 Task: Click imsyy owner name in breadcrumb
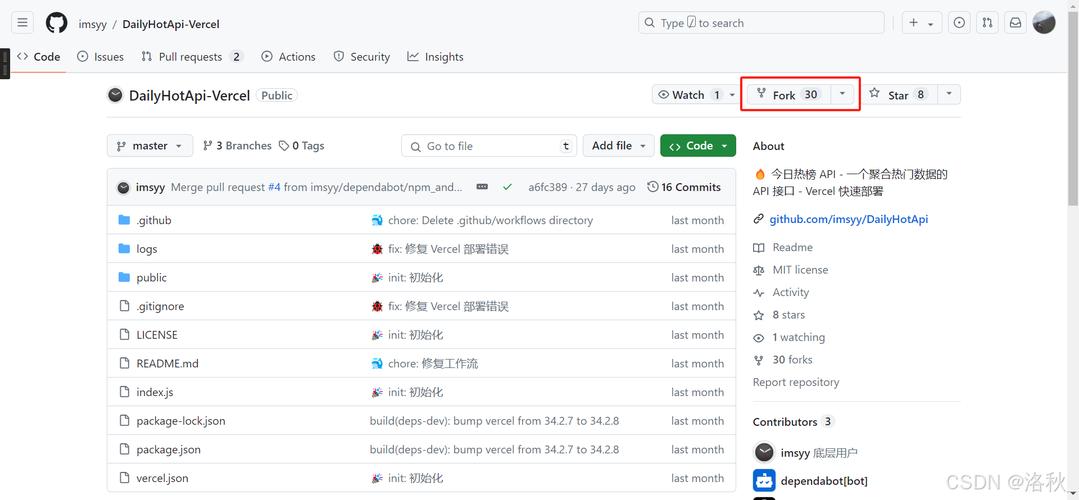click(92, 24)
